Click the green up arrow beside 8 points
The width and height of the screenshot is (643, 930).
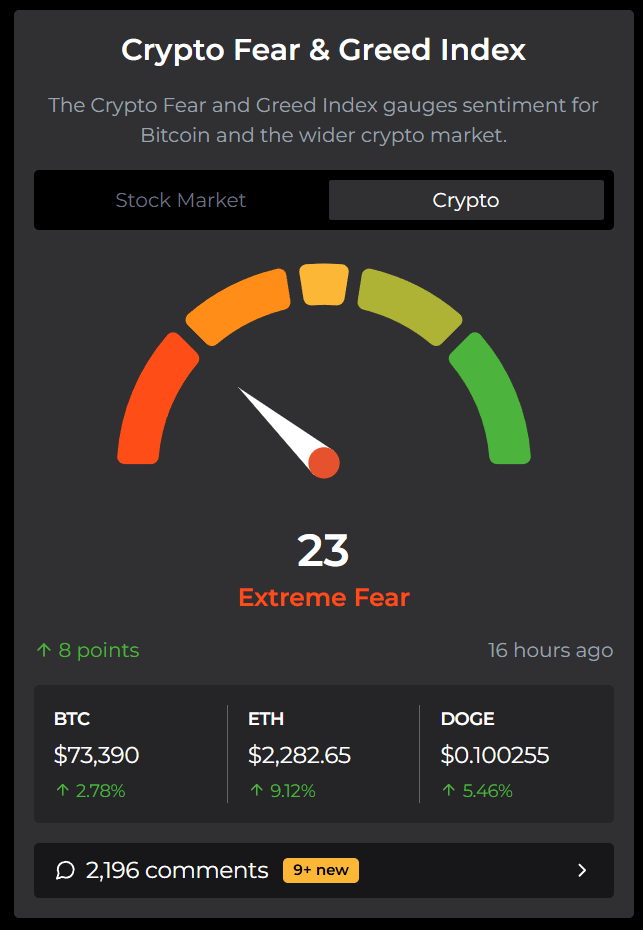point(43,650)
